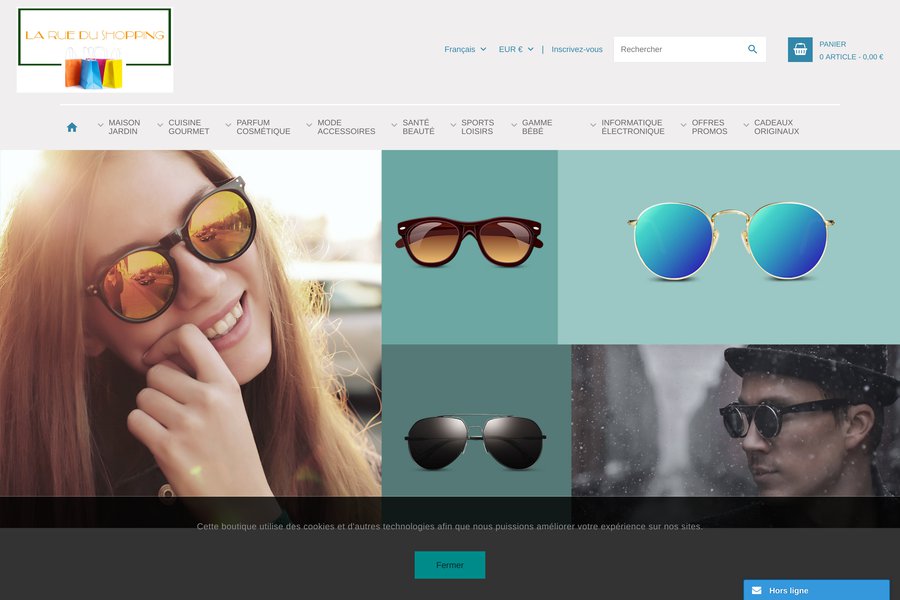Open the Sports Loisirs menu
Image resolution: width=900 pixels, height=600 pixels.
[x=477, y=127]
